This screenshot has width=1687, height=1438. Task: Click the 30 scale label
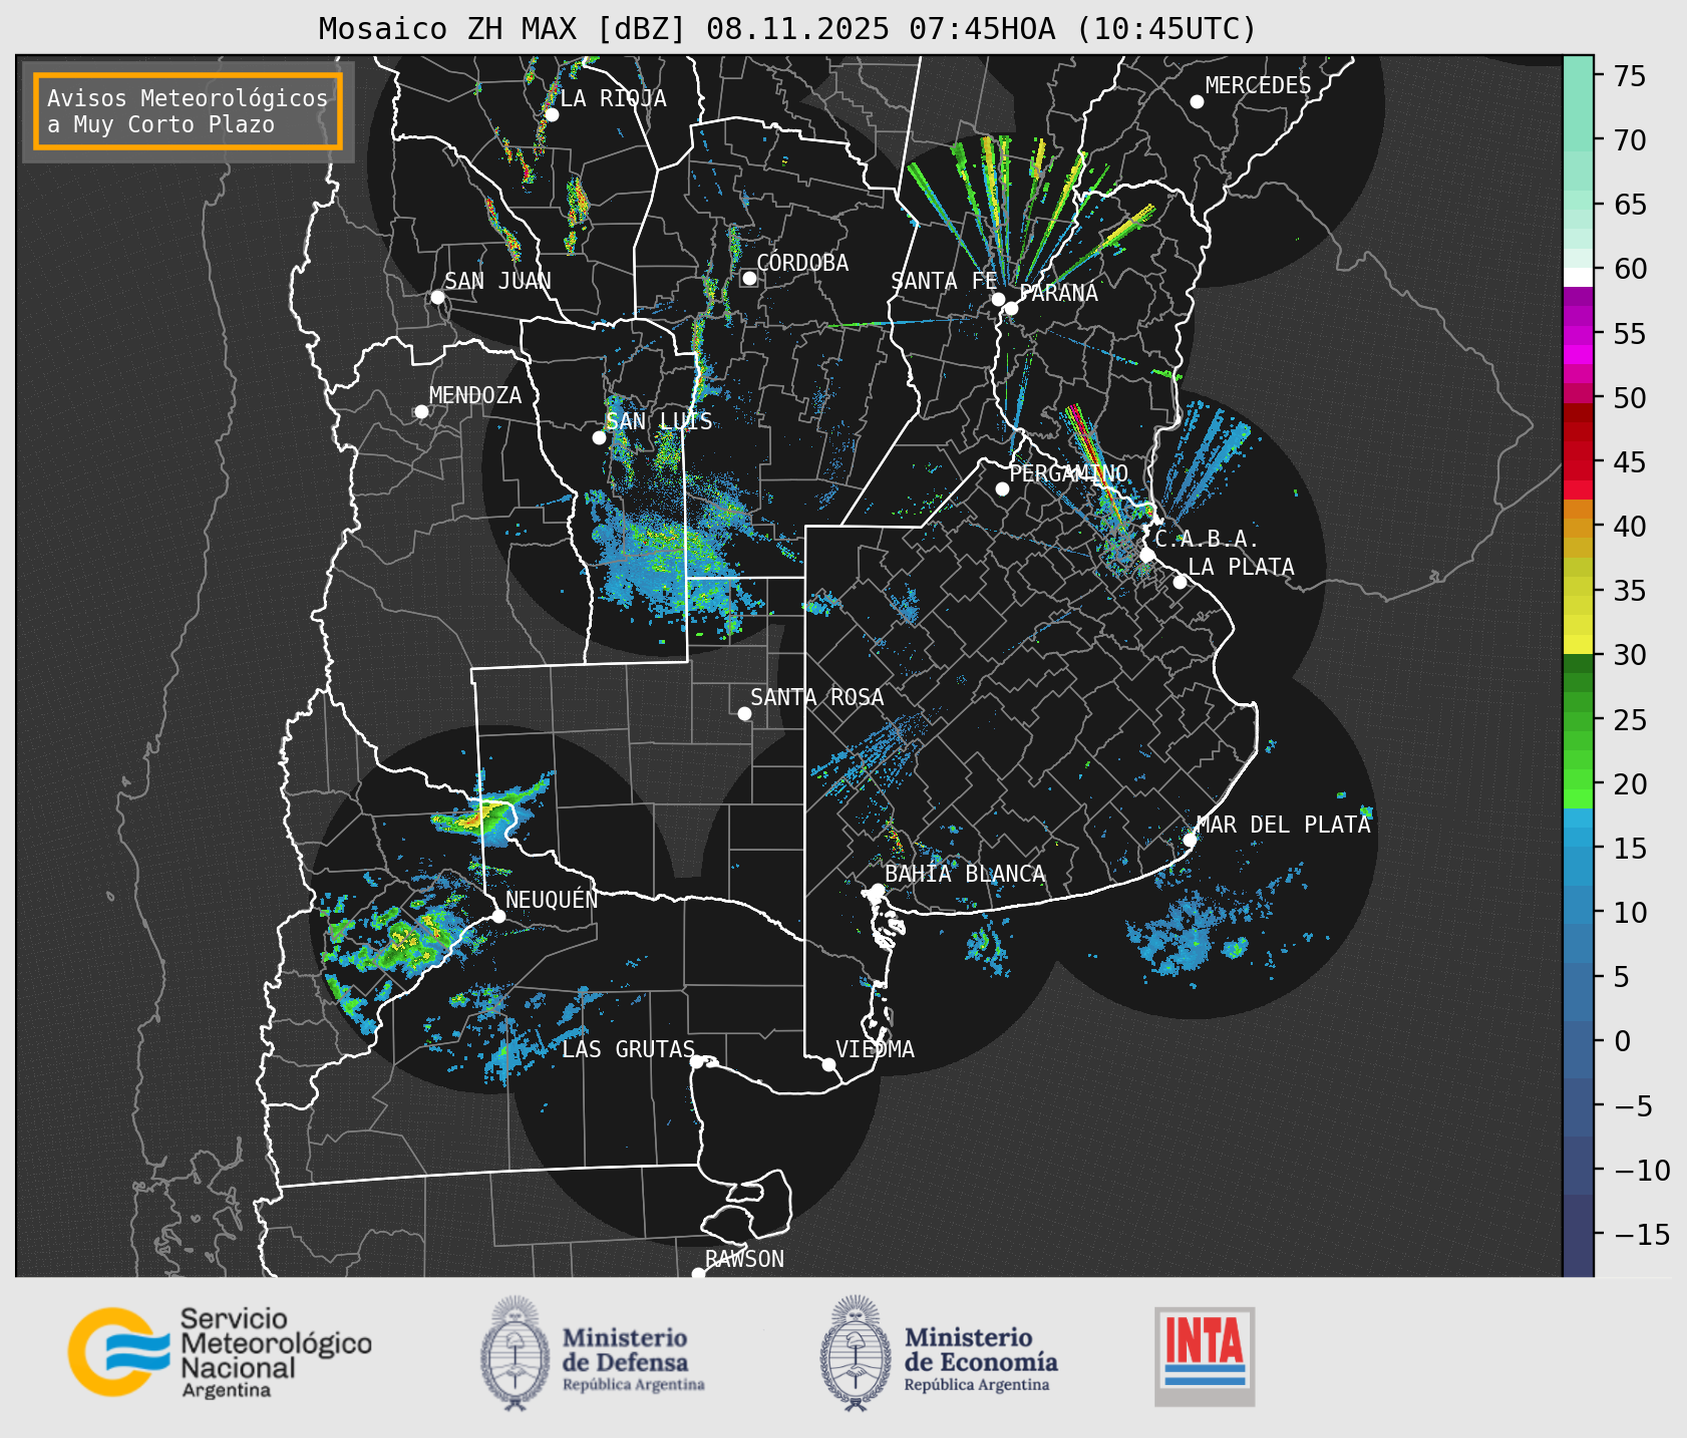click(1632, 656)
